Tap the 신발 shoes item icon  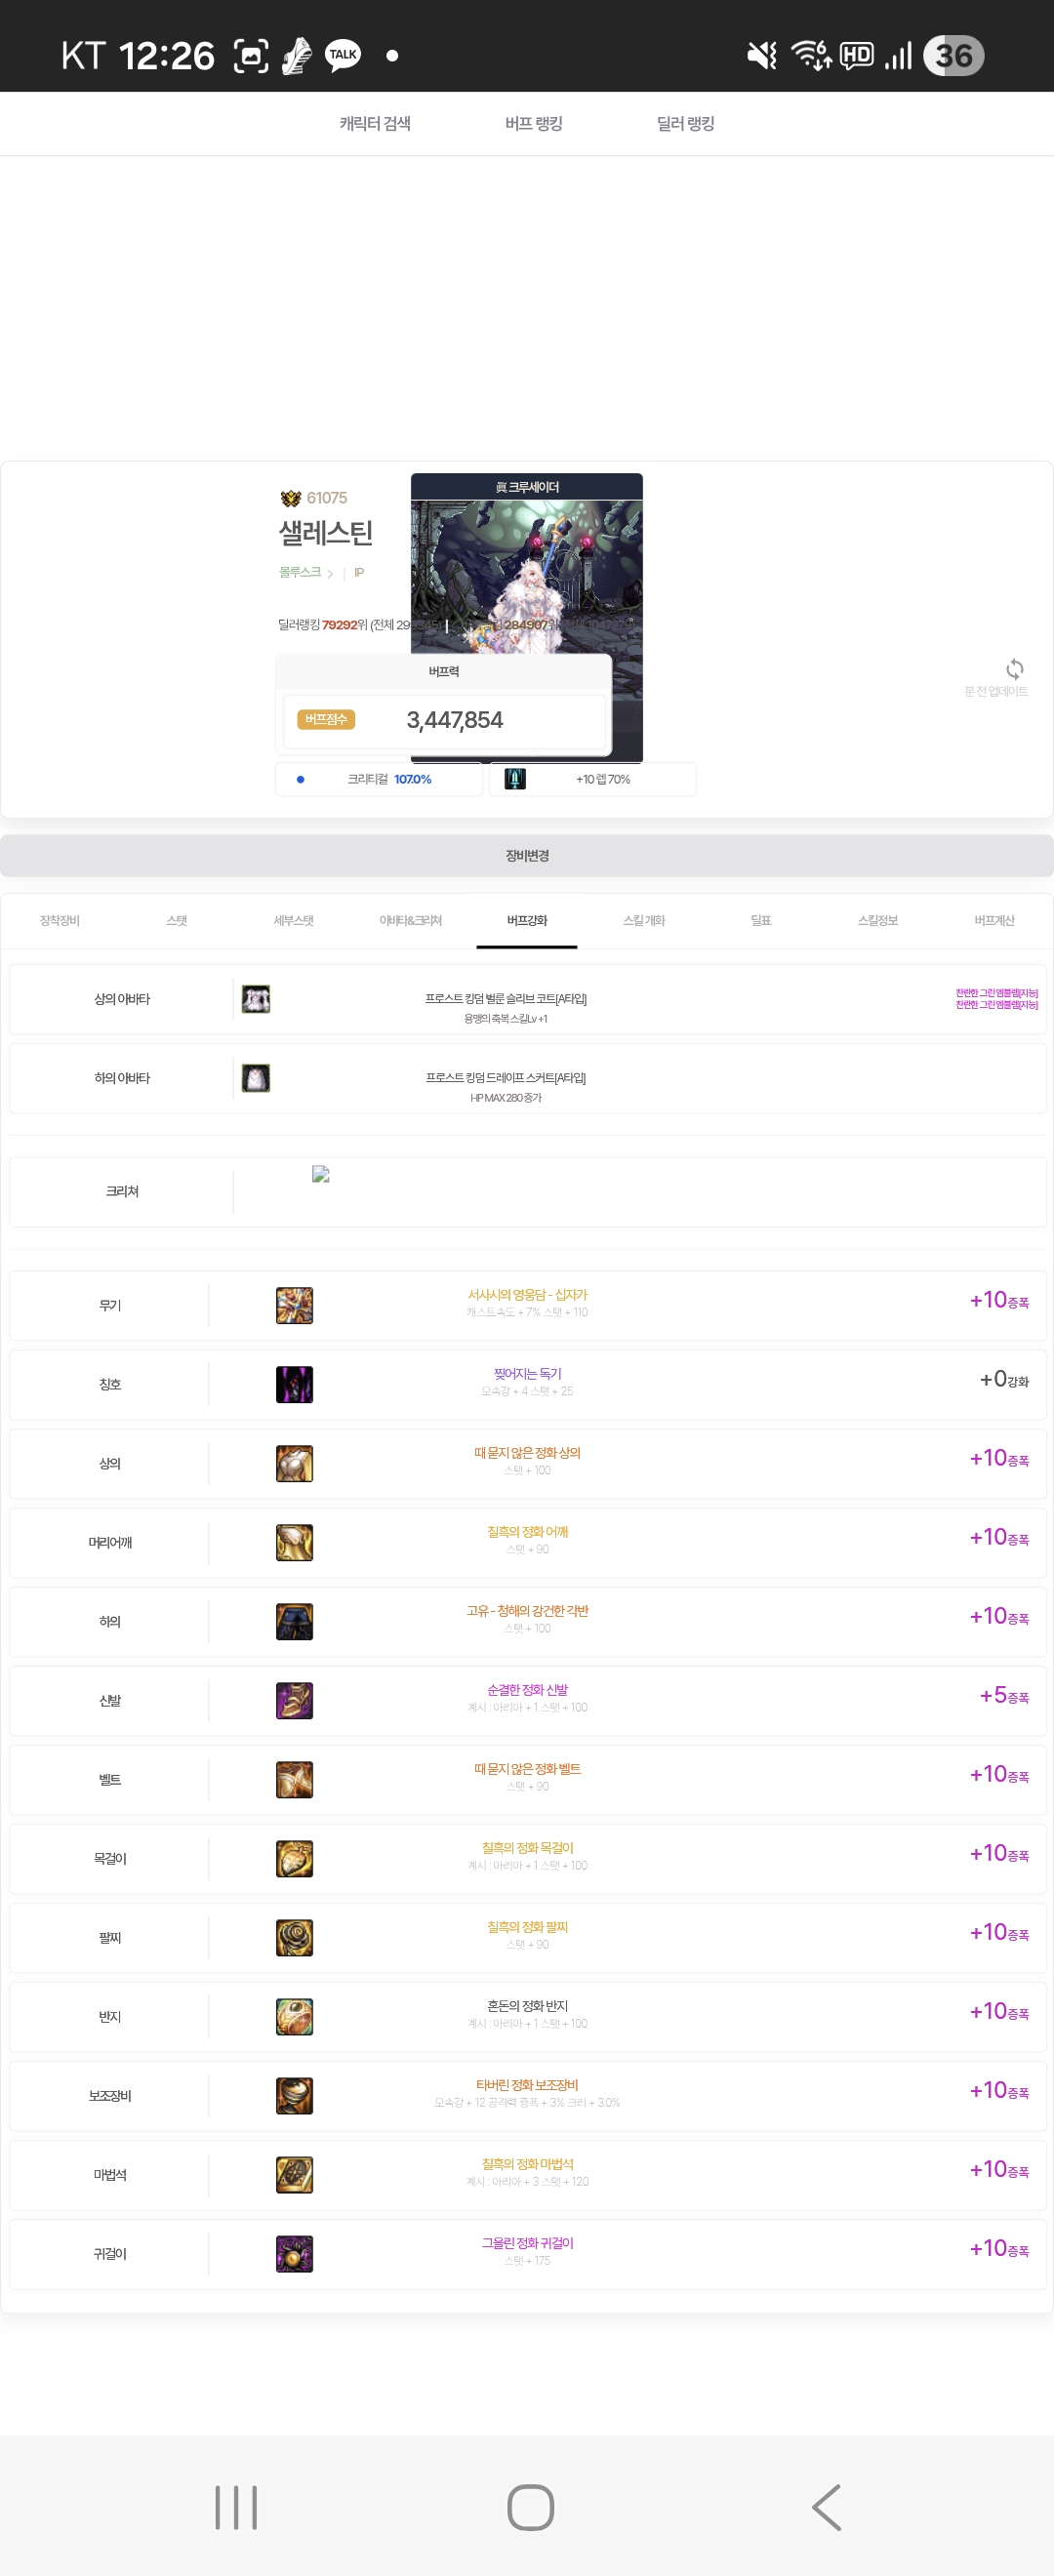tap(294, 1700)
